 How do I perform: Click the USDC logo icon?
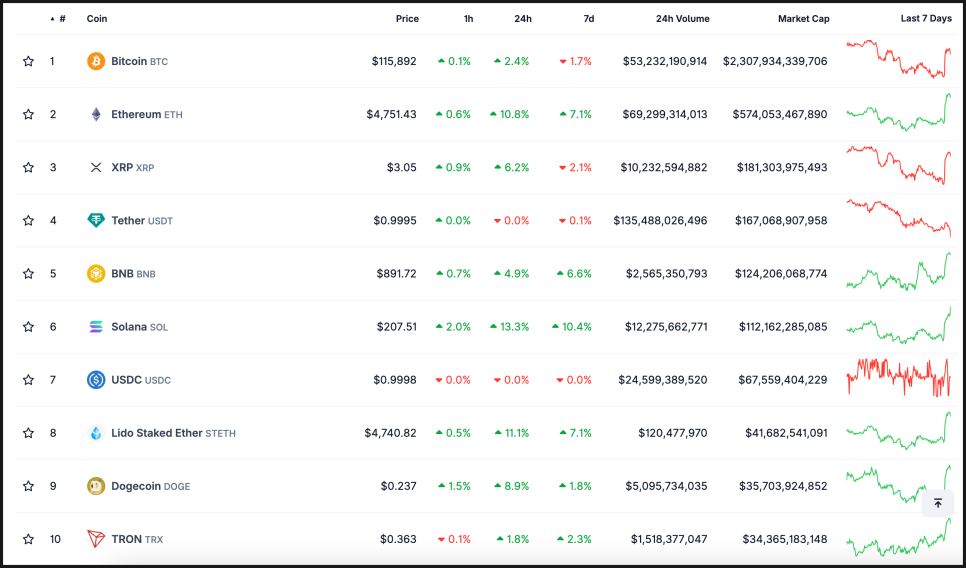point(96,379)
